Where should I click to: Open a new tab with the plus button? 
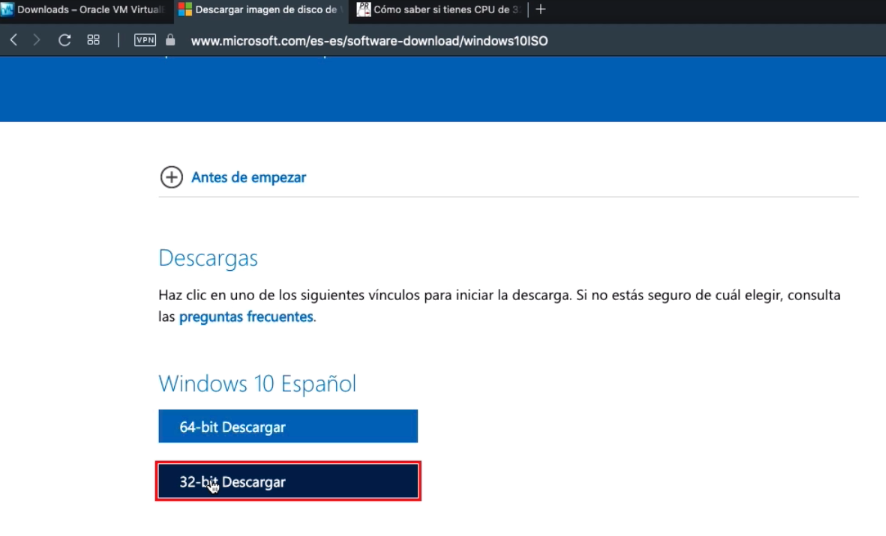point(541,10)
